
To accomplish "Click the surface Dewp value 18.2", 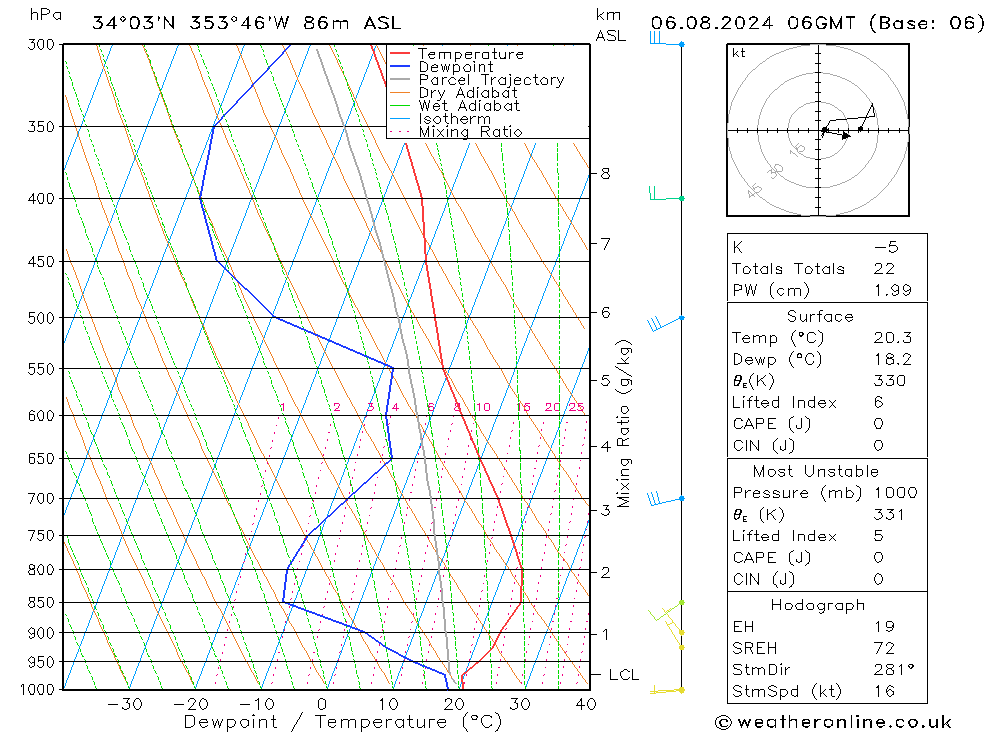I will pyautogui.click(x=893, y=359).
